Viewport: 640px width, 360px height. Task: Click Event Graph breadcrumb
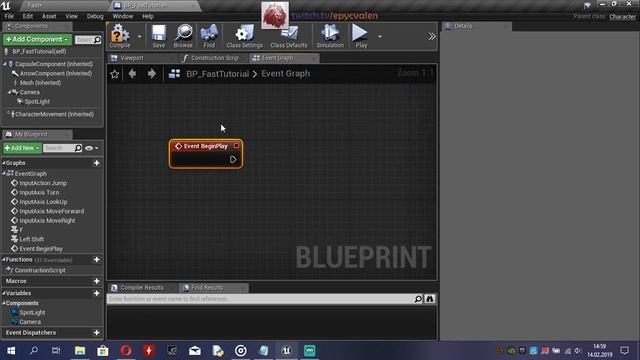286,74
